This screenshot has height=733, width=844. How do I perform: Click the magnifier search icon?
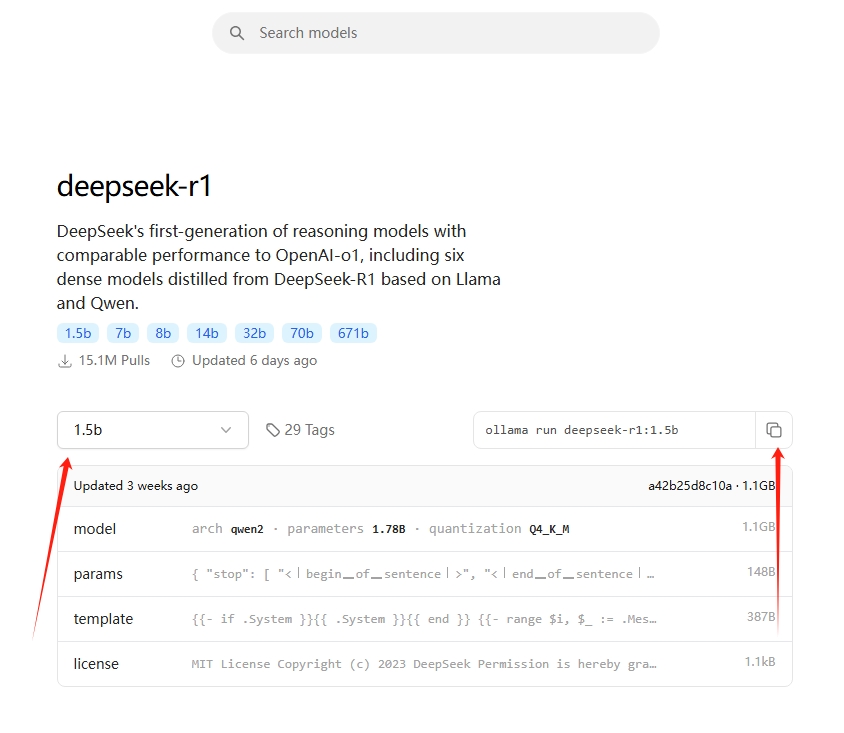click(237, 33)
